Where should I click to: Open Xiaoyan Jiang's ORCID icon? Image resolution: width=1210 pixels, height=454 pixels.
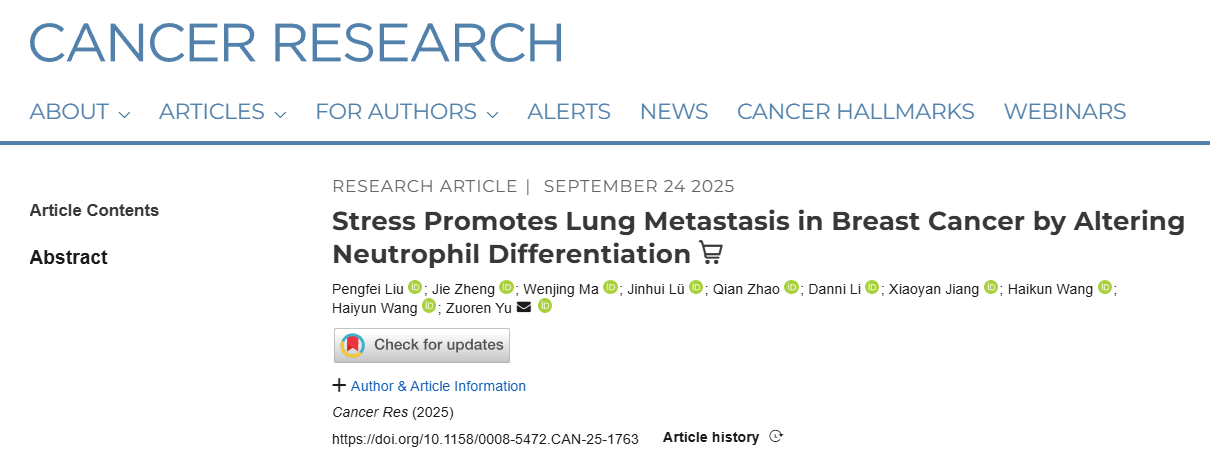(x=991, y=288)
